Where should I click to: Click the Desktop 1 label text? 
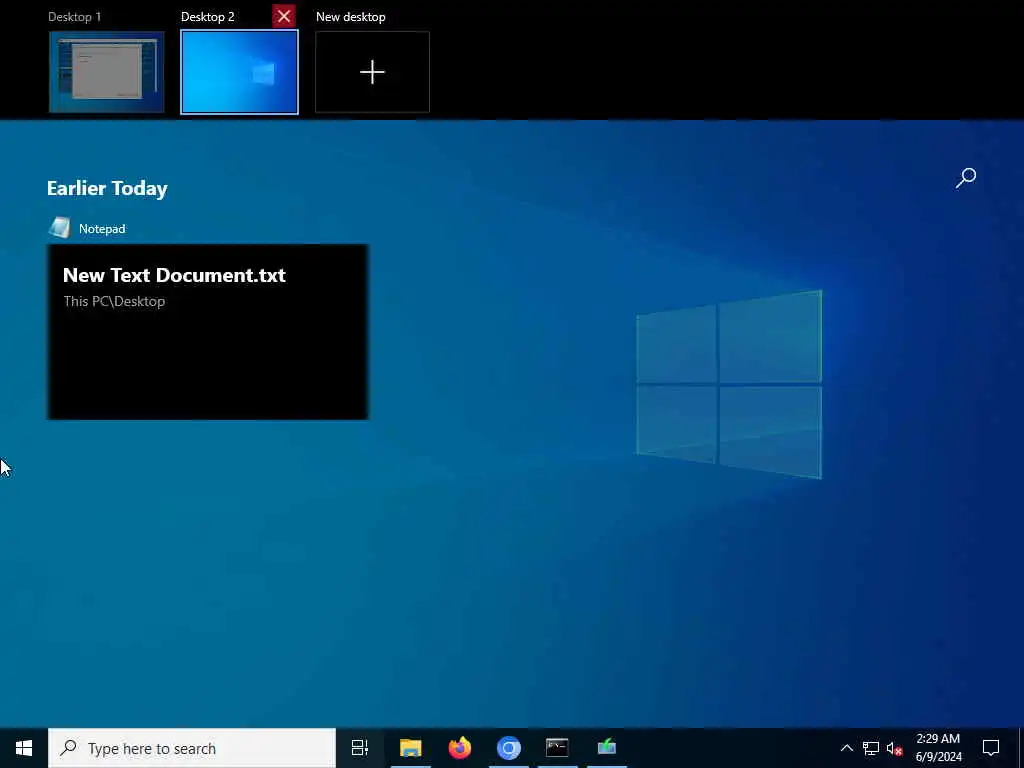(x=74, y=17)
